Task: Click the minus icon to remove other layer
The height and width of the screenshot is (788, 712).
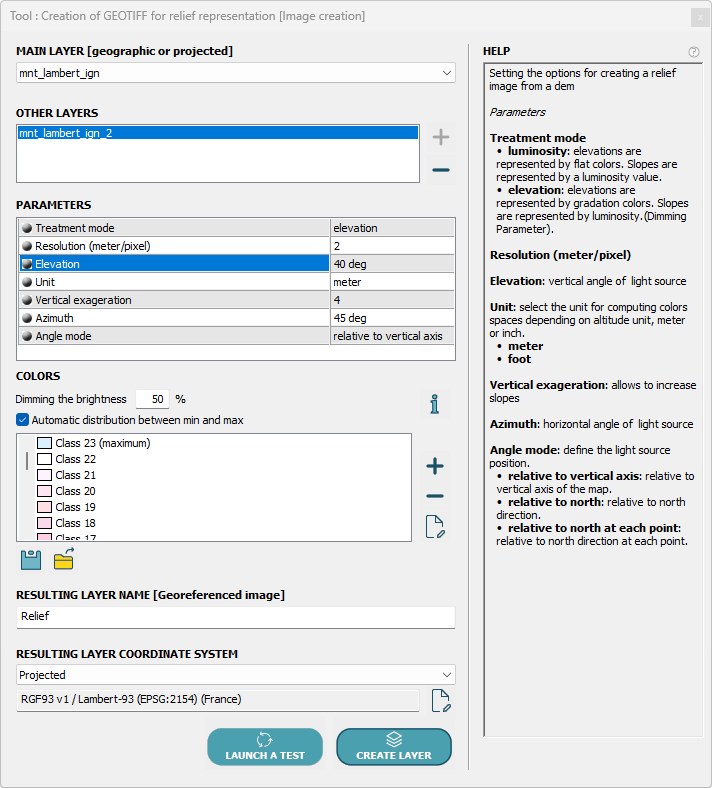Action: [440, 170]
